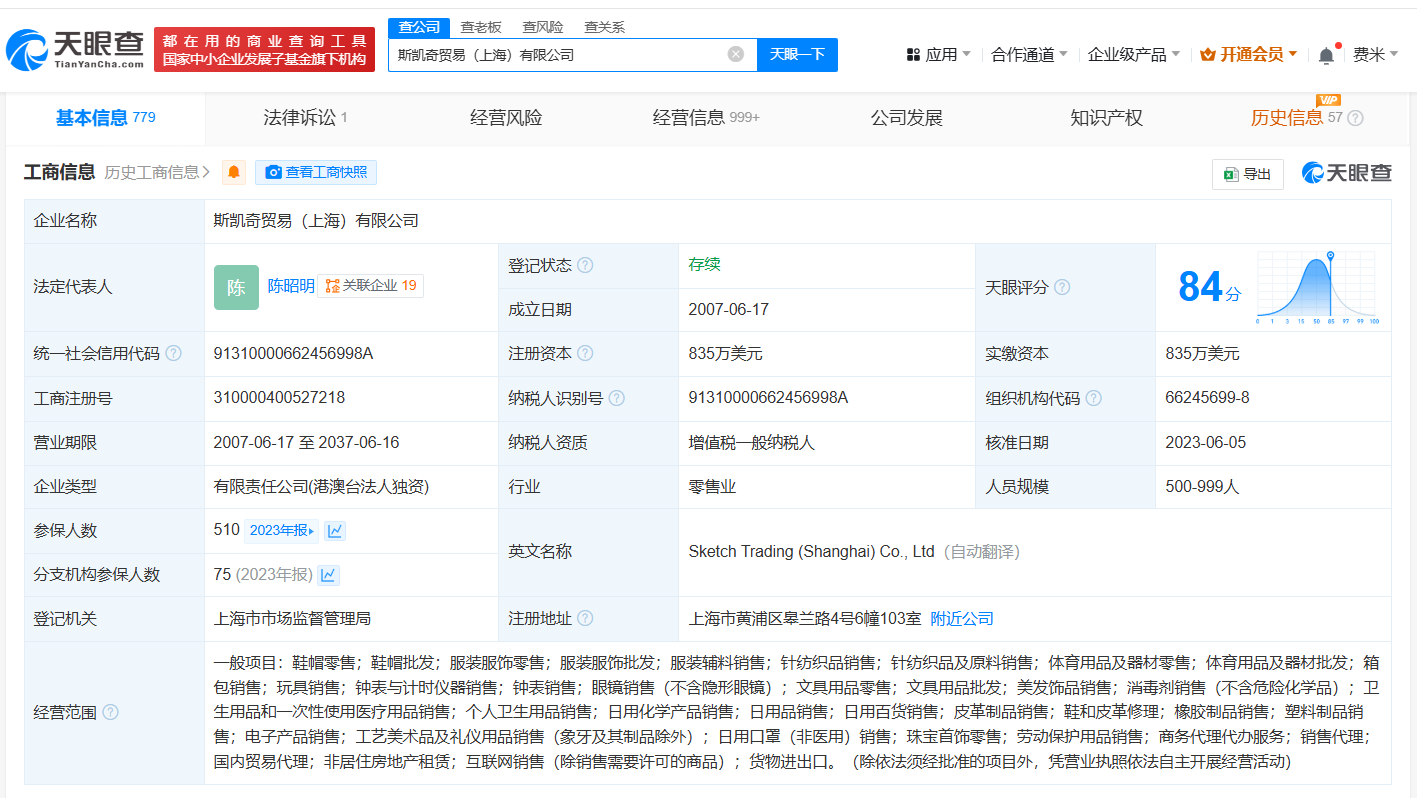Click the help icon next to 纳税人识别号

coord(617,398)
